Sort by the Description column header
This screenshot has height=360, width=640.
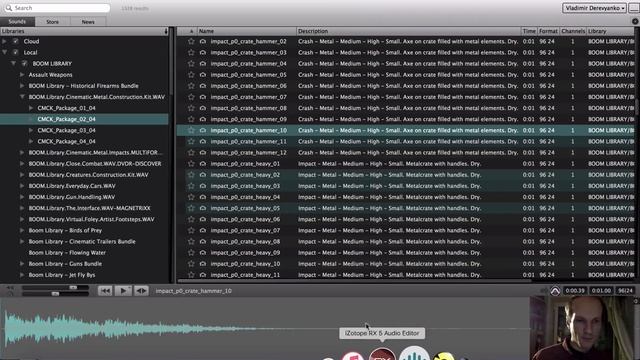409,31
